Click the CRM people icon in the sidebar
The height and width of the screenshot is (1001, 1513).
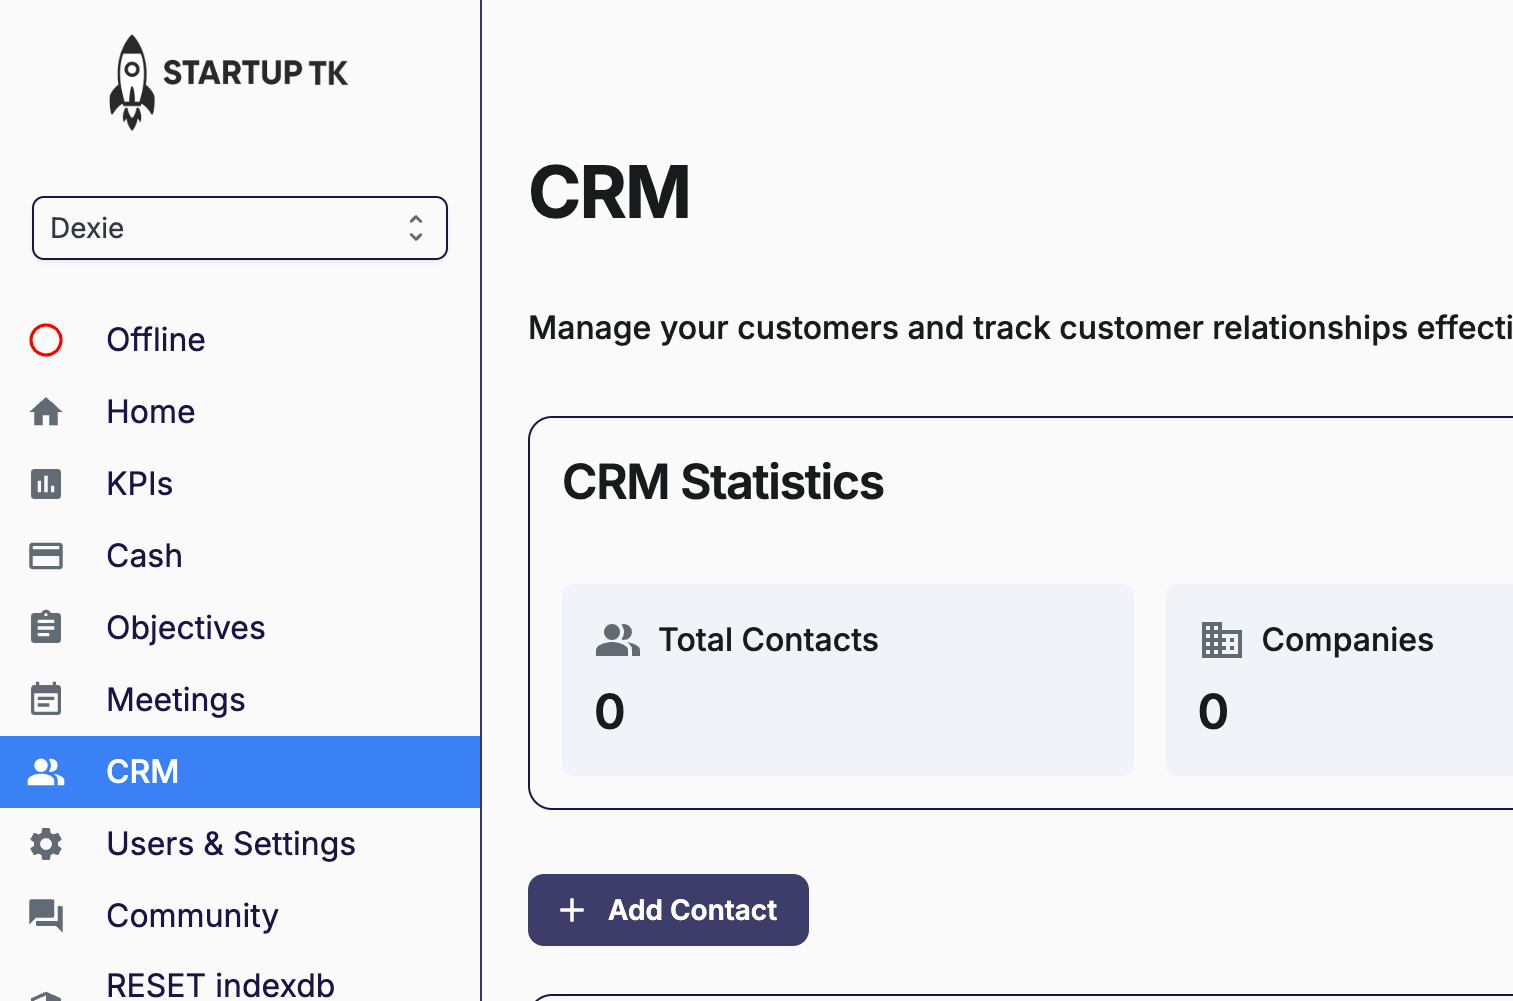click(46, 771)
